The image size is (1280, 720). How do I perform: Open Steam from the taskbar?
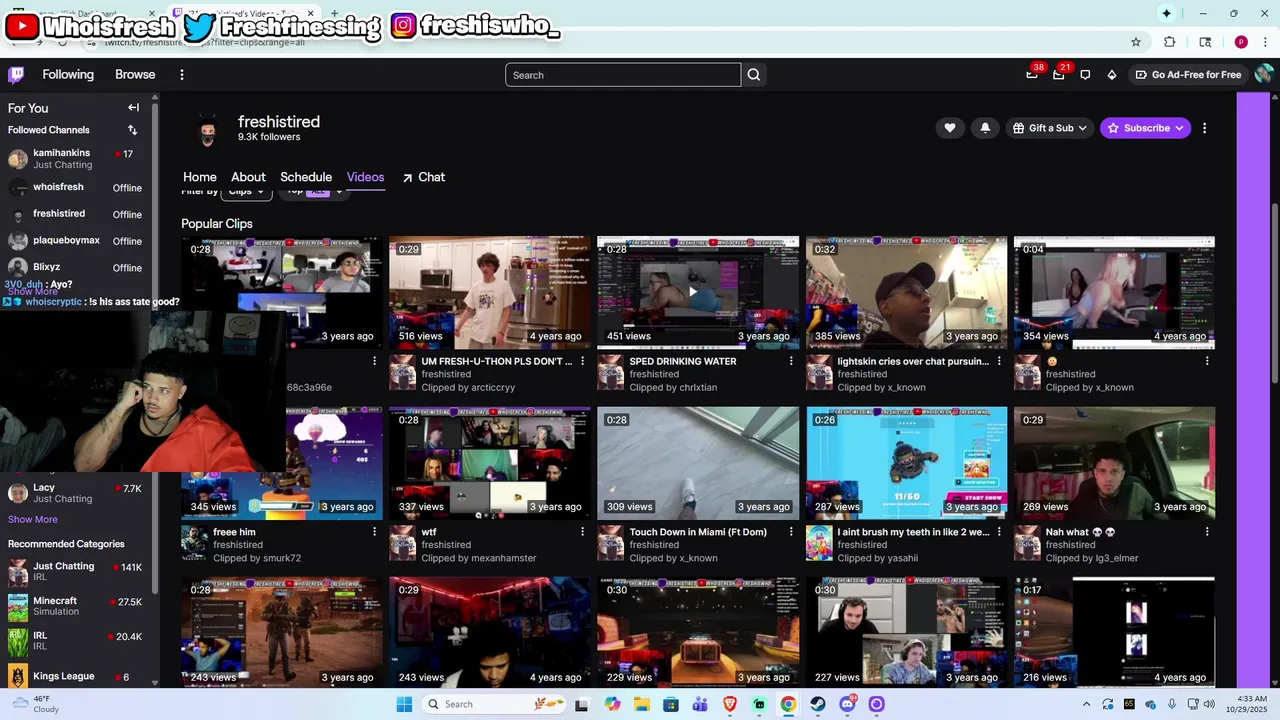(x=818, y=704)
